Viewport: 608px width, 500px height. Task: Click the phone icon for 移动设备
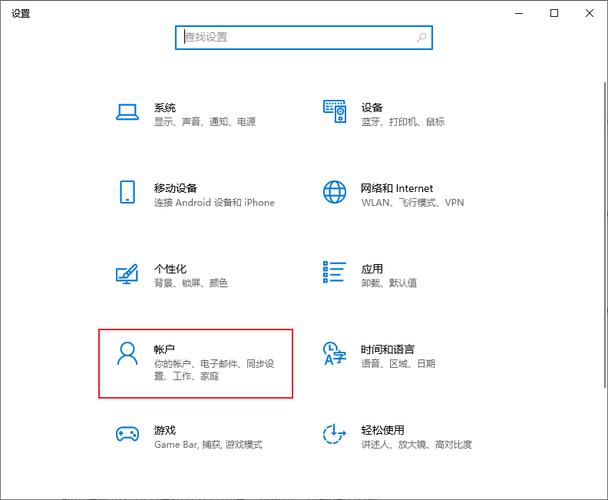click(127, 193)
